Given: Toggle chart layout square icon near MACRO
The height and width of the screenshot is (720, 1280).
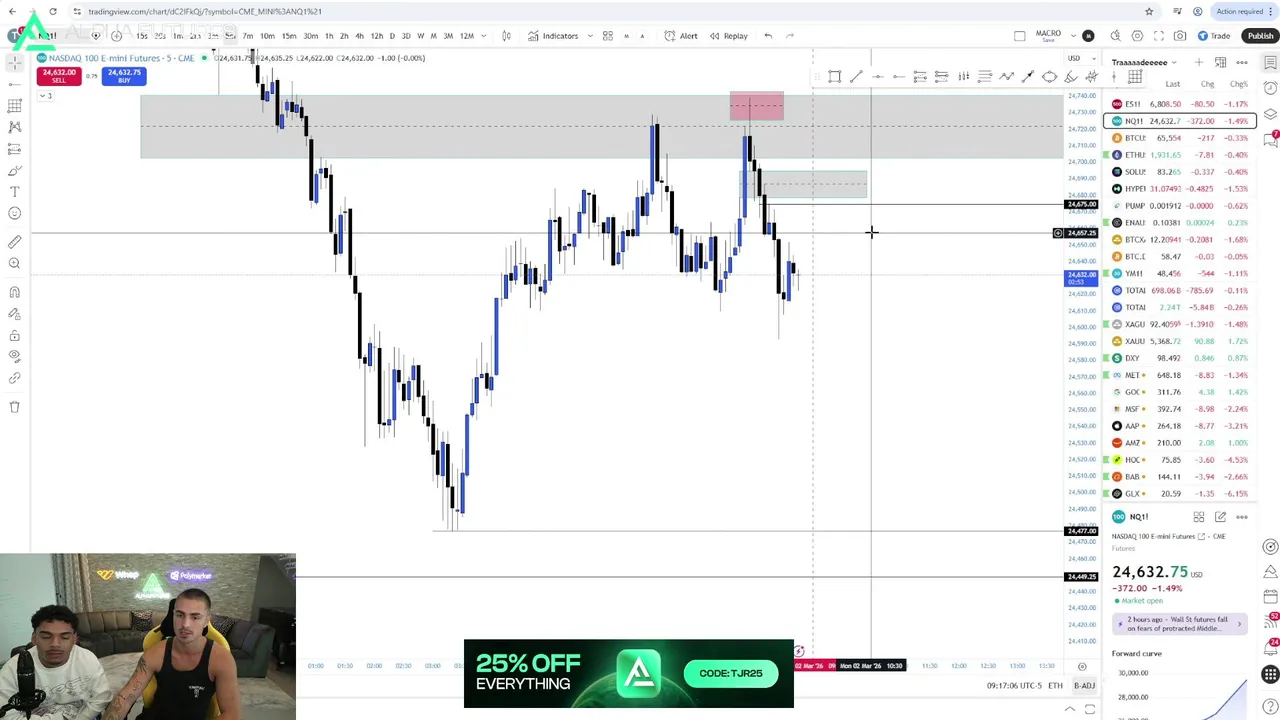Looking at the screenshot, I should tap(1019, 36).
